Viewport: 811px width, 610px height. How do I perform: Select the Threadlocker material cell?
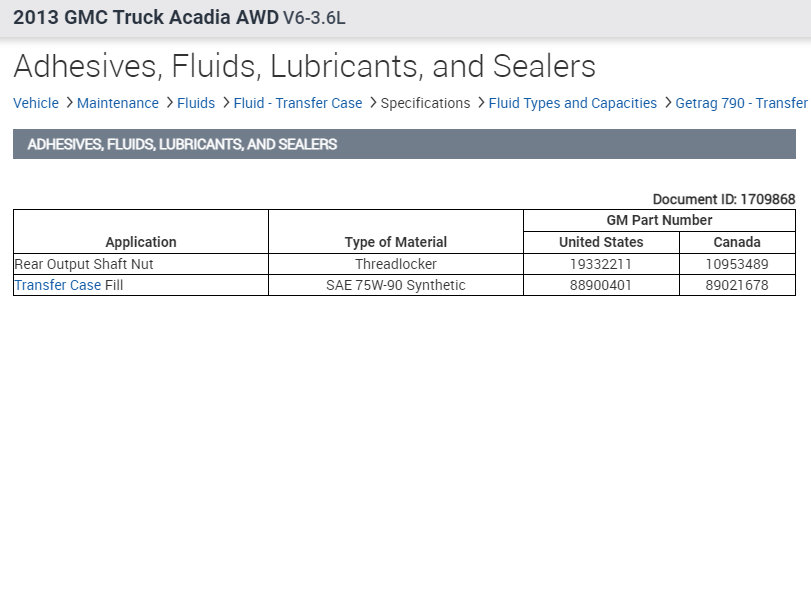tap(396, 264)
